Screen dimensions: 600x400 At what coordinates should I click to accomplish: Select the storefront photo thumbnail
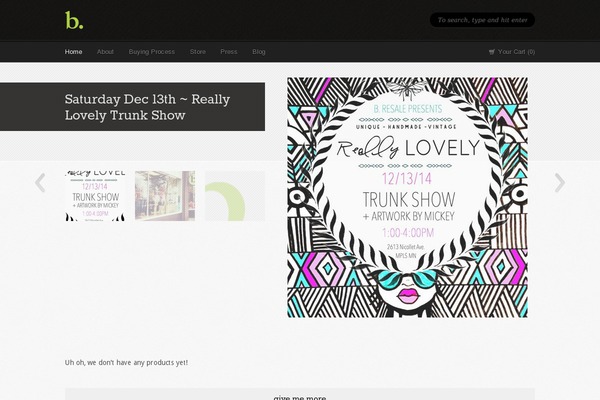(x=165, y=196)
